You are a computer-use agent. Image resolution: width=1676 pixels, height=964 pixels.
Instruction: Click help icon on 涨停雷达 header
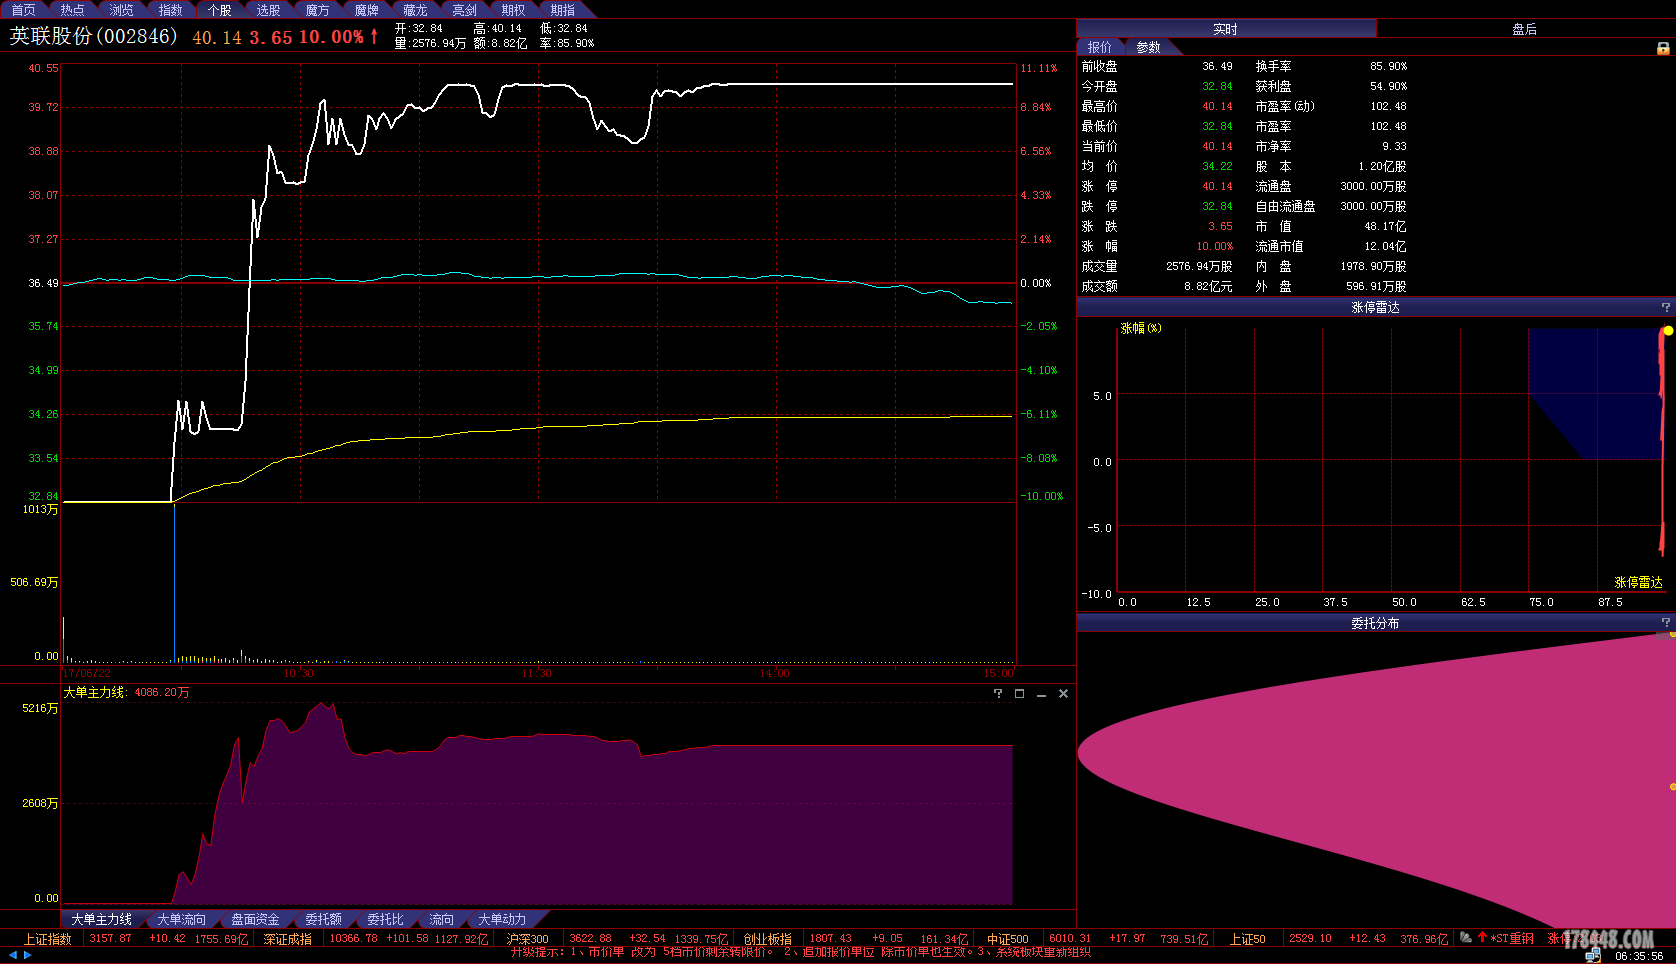pyautogui.click(x=1666, y=307)
